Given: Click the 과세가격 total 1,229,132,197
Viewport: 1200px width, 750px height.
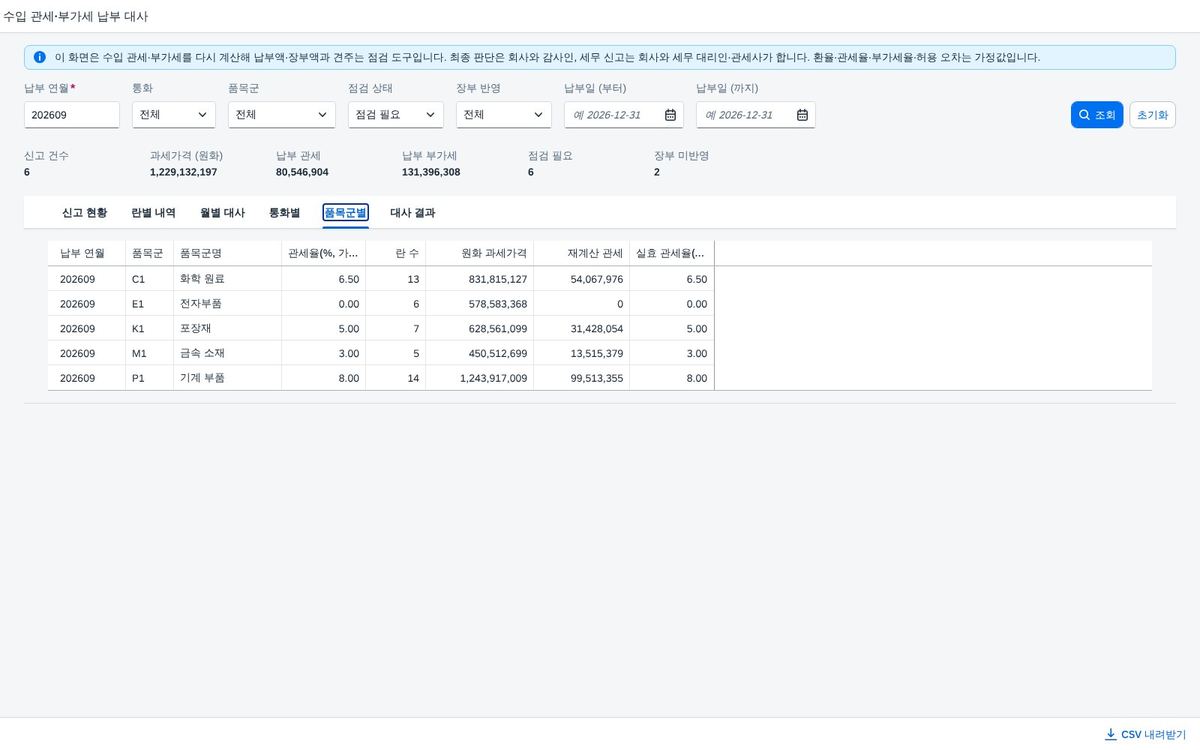Looking at the screenshot, I should (x=183, y=172).
